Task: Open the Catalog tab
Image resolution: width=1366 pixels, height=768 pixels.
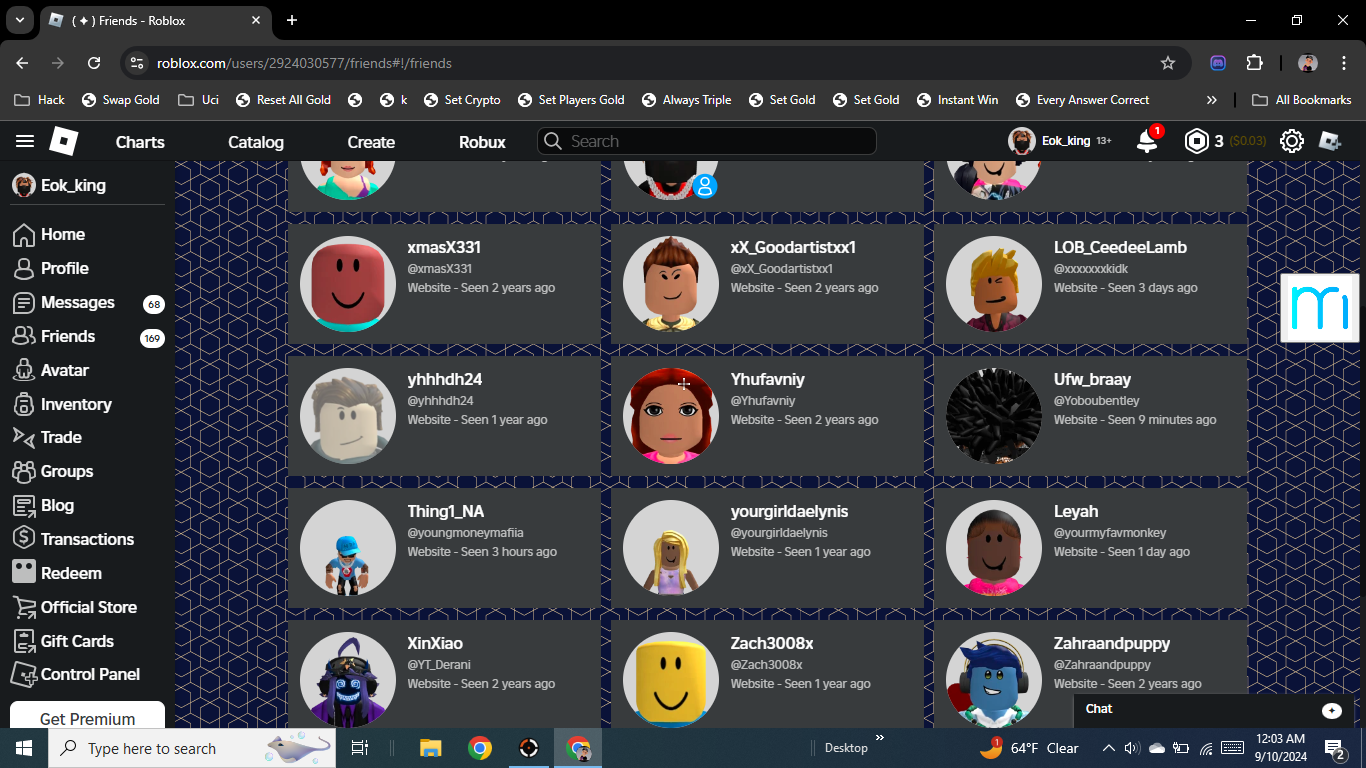Action: coord(256,142)
